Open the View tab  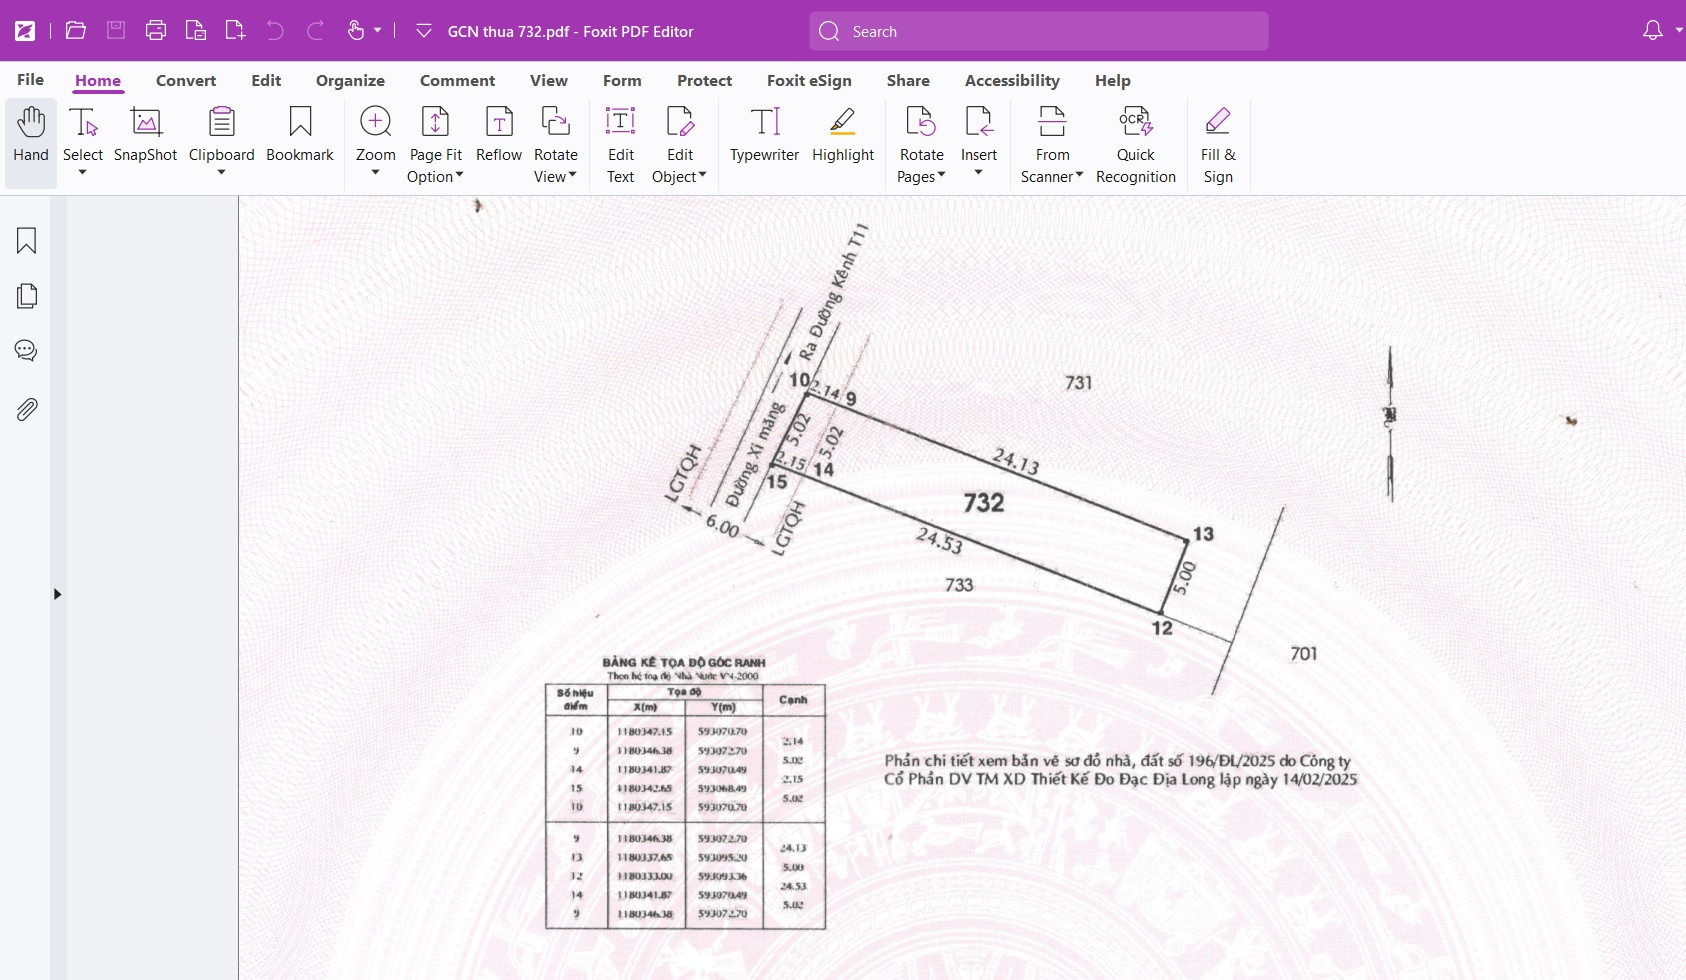point(549,80)
